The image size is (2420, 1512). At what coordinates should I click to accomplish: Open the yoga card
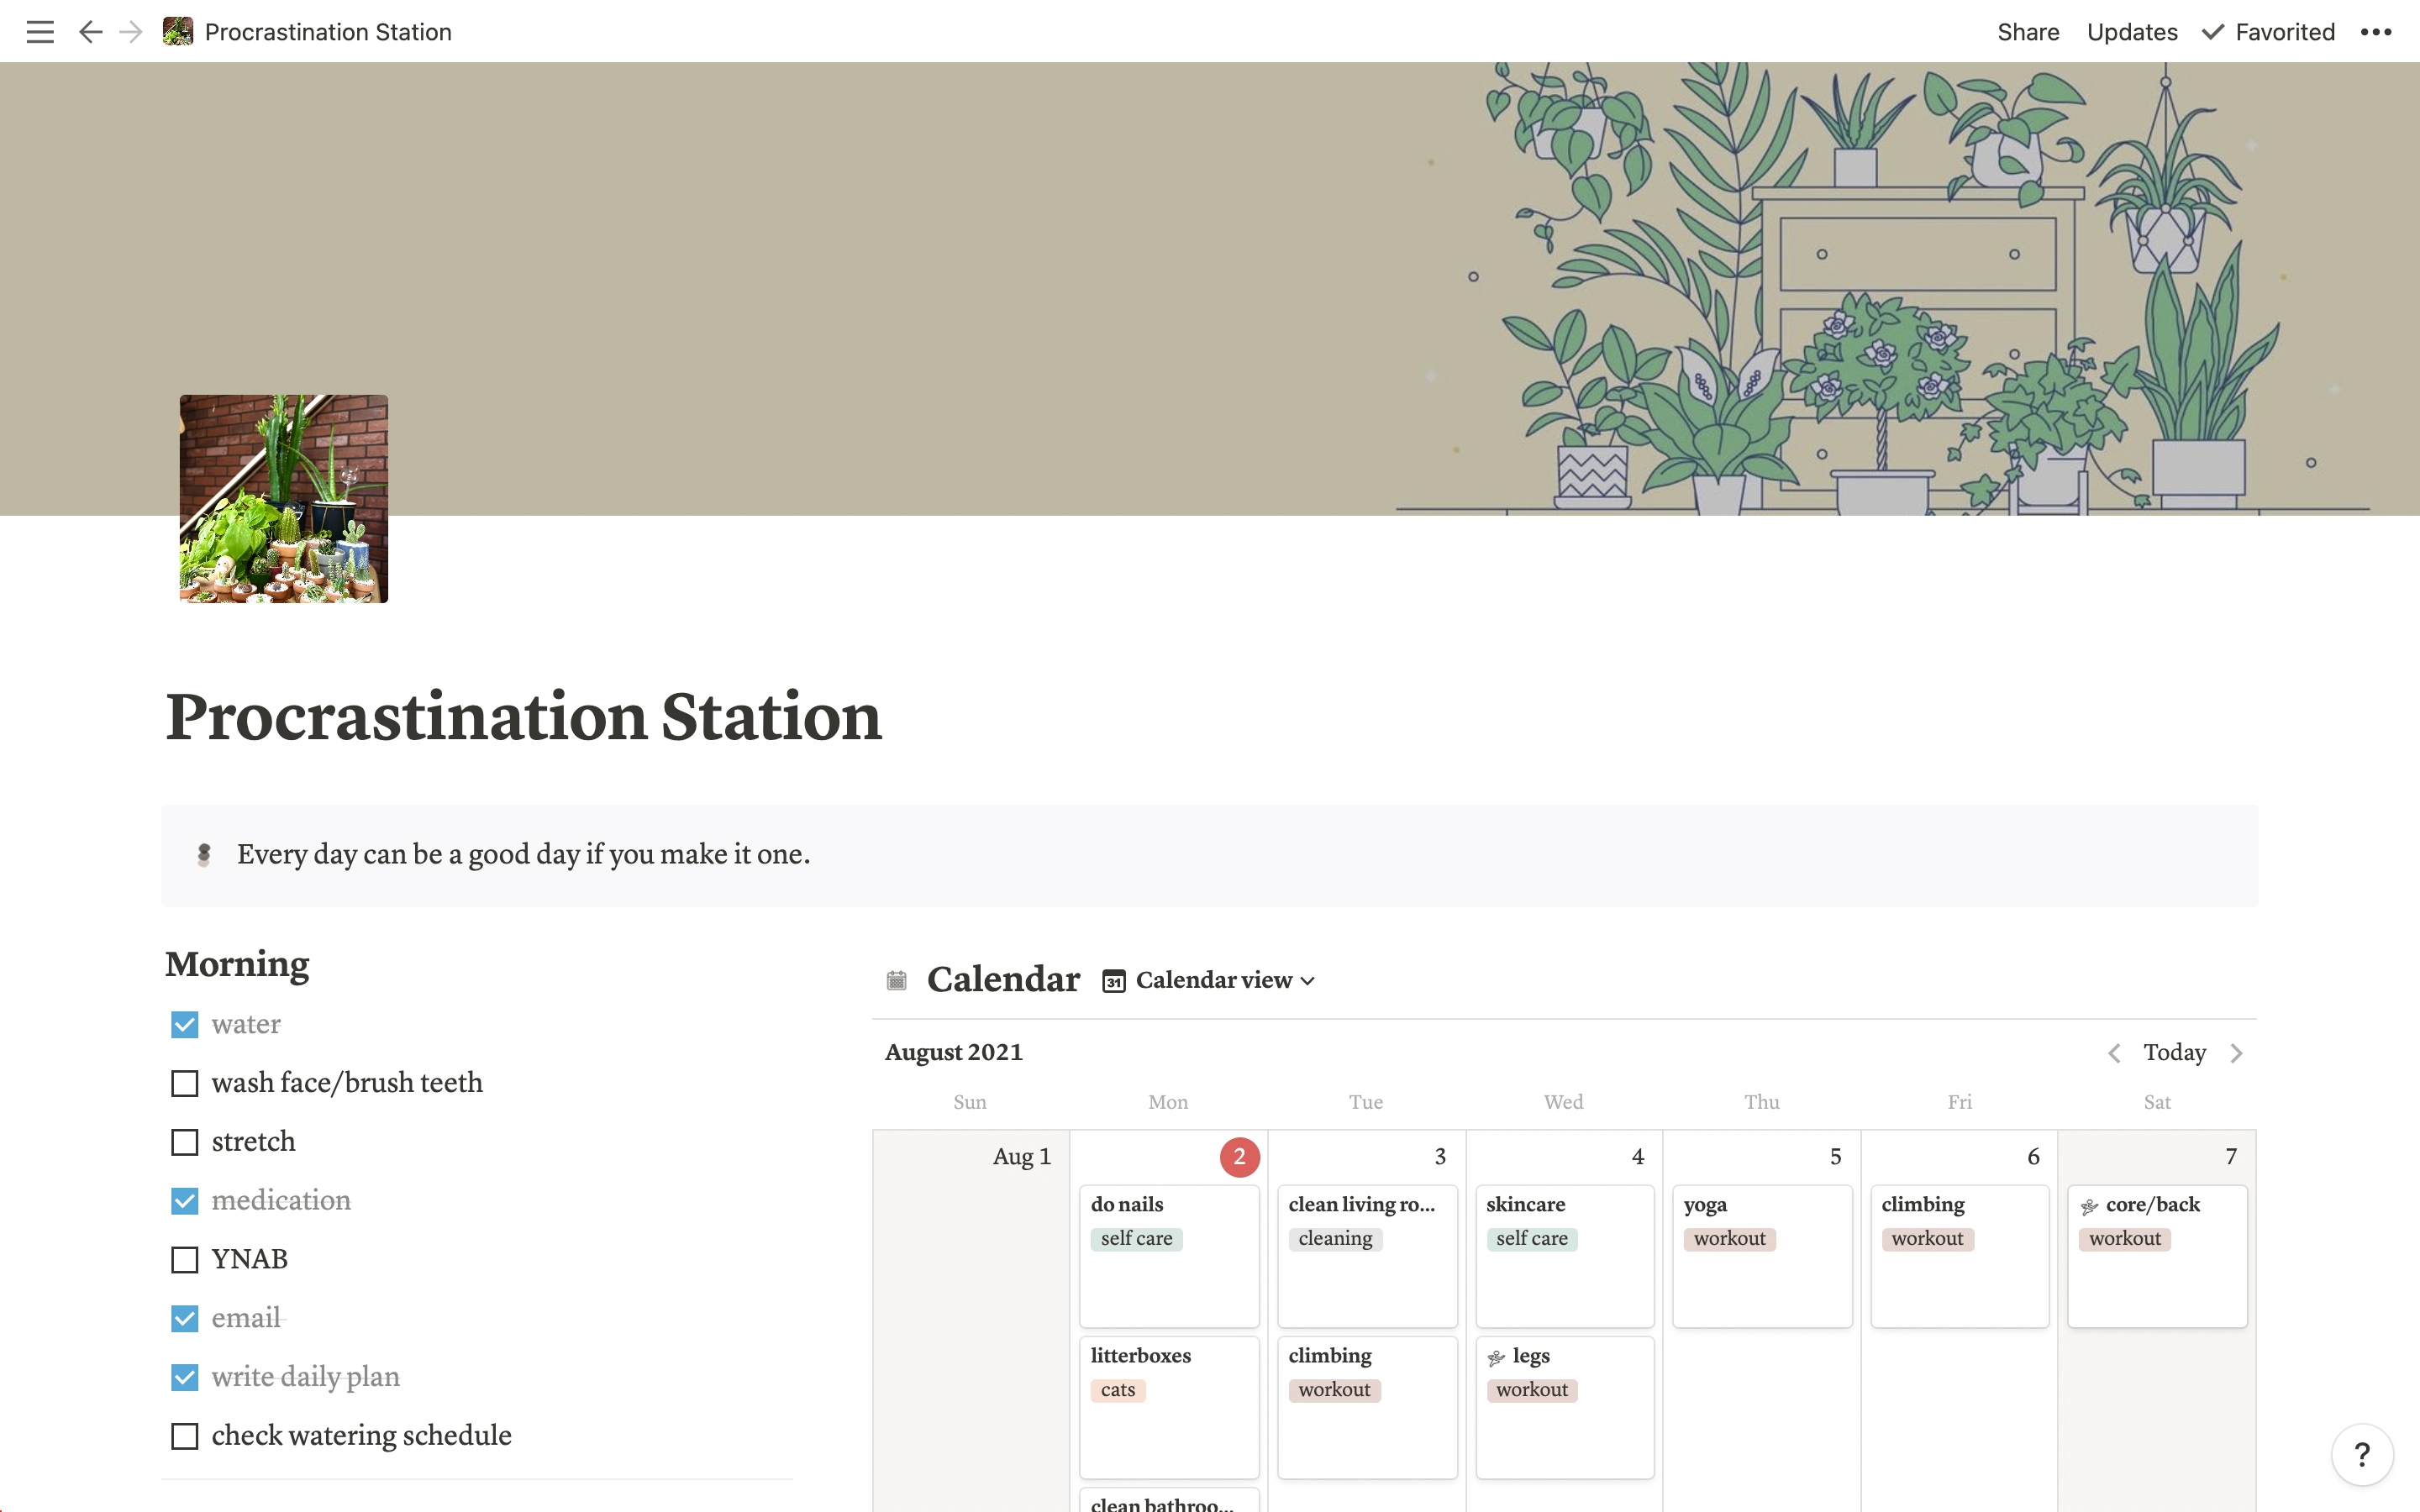point(1762,1256)
